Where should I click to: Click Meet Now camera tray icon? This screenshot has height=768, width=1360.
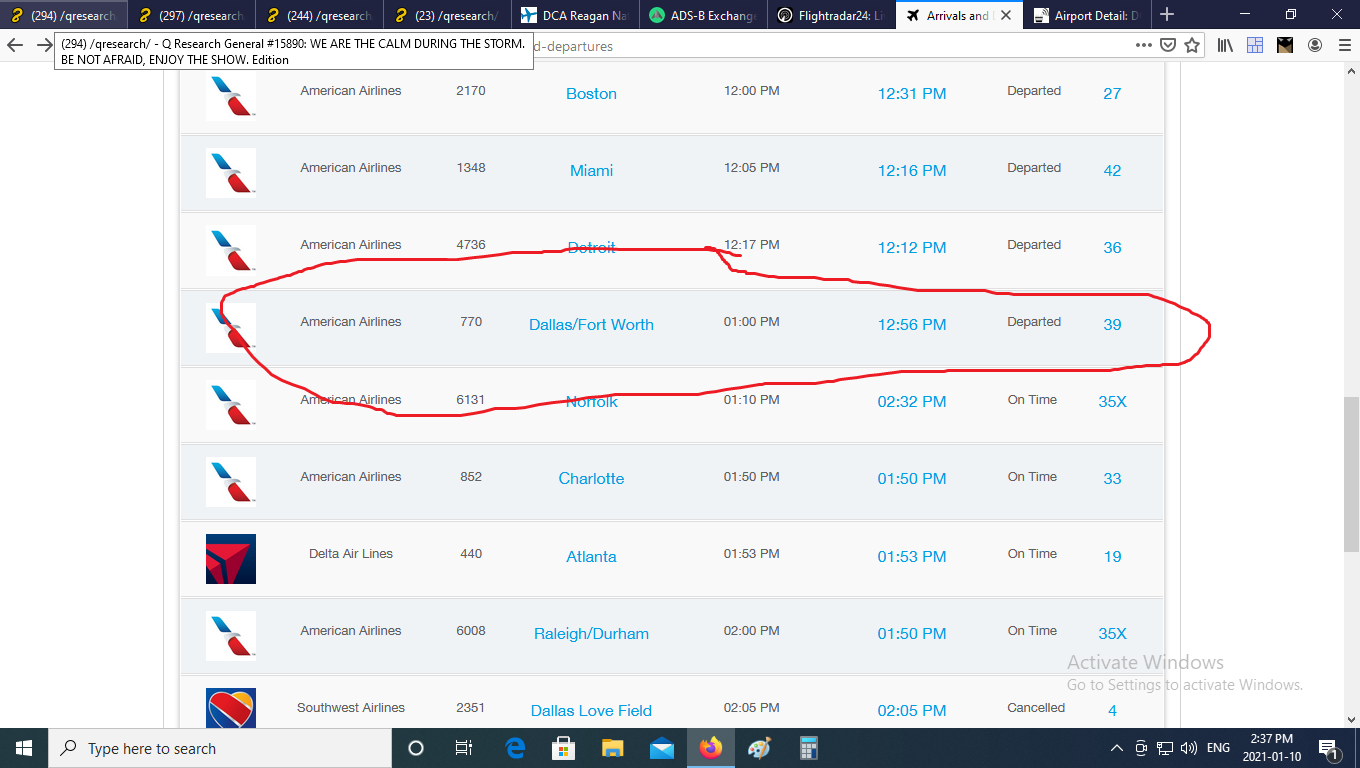[x=1142, y=748]
